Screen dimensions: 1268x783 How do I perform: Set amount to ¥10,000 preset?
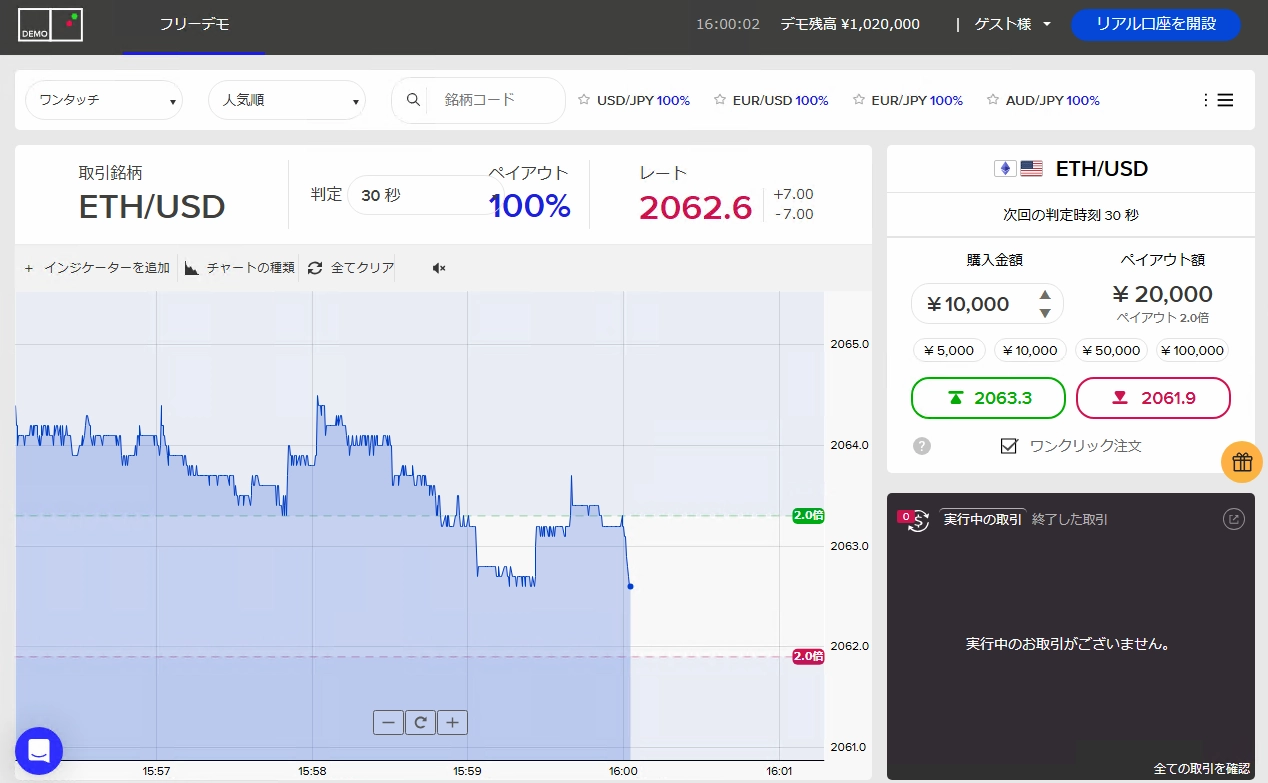[1031, 350]
